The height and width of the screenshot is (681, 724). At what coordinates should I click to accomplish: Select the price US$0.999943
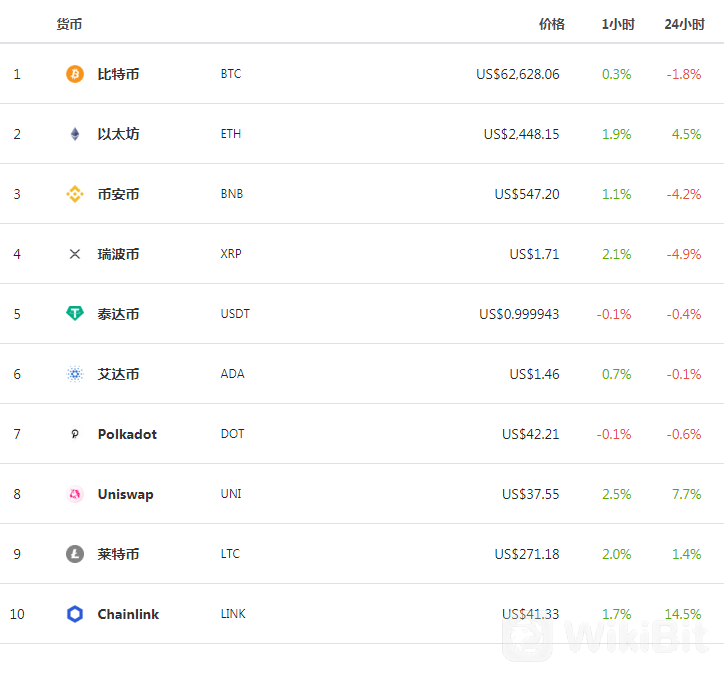coord(519,314)
